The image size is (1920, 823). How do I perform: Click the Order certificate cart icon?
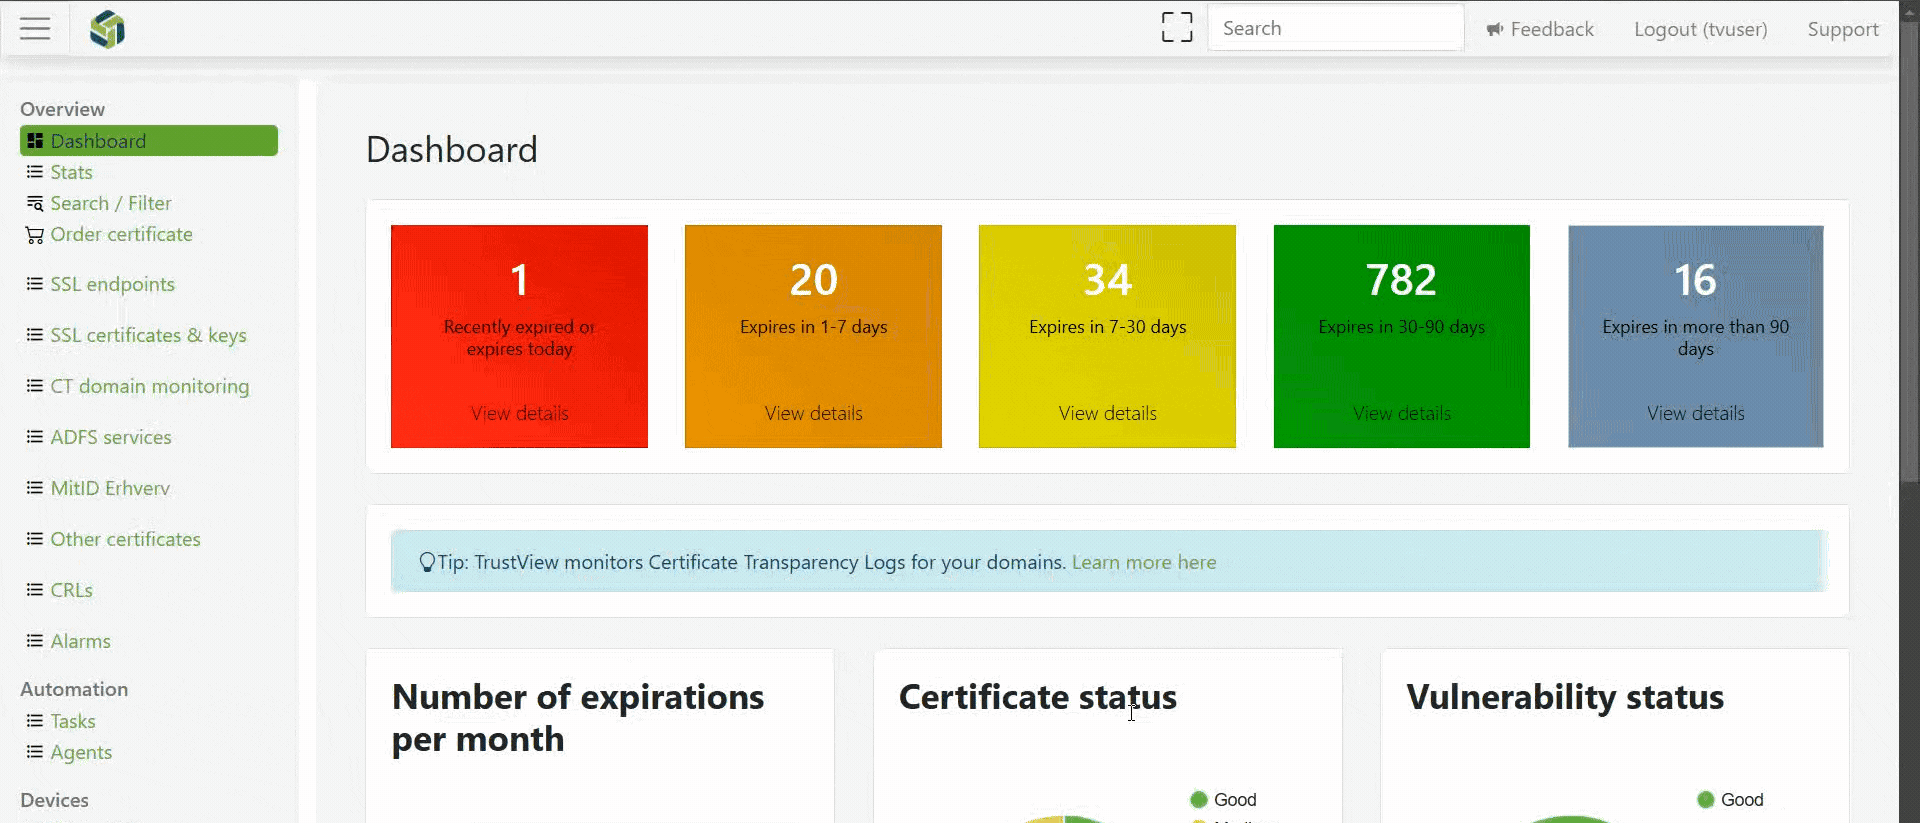point(35,235)
